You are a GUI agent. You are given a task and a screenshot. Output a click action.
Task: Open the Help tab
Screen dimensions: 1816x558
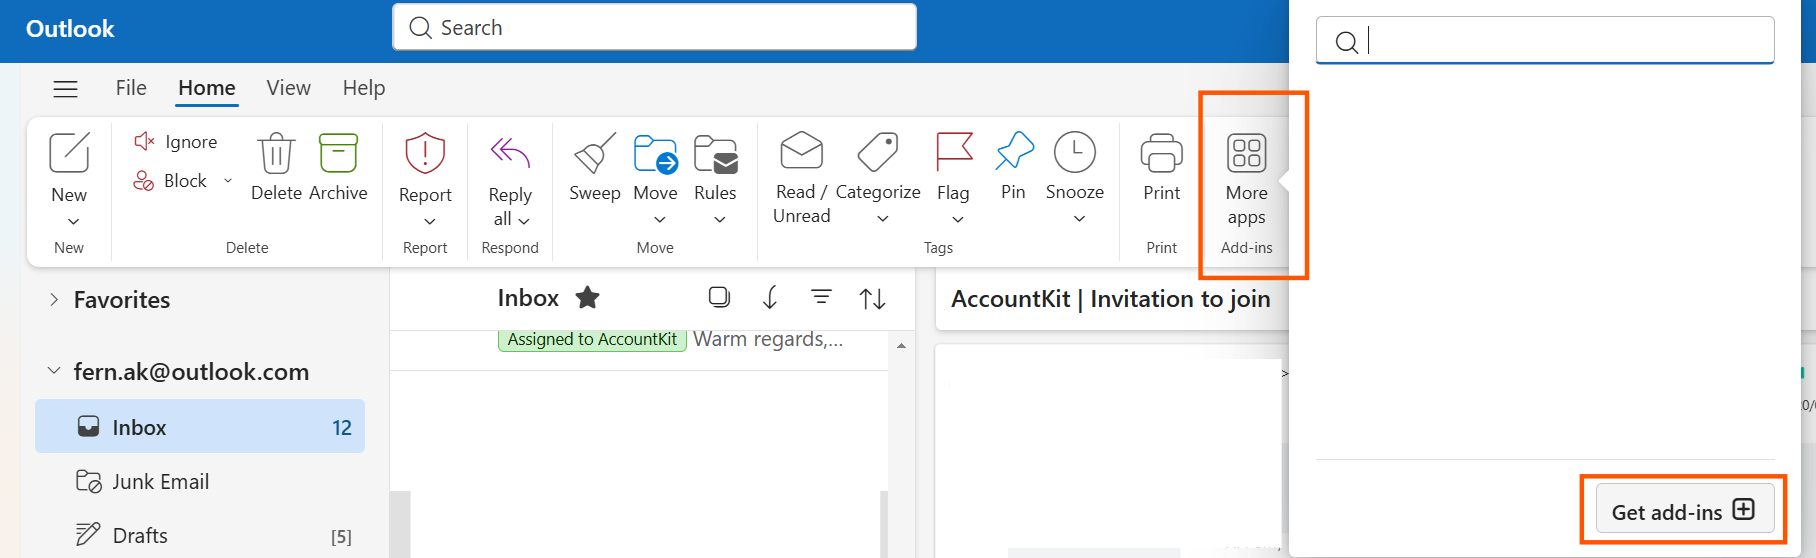coord(364,88)
